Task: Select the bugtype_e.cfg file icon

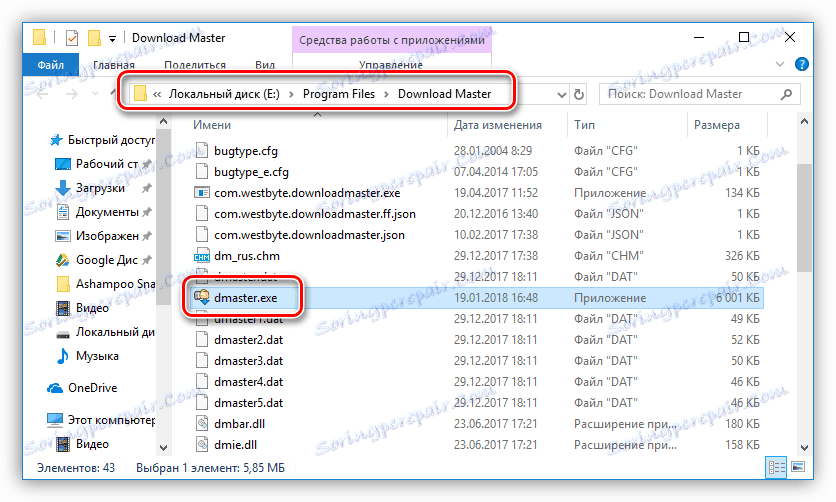Action: 202,172
